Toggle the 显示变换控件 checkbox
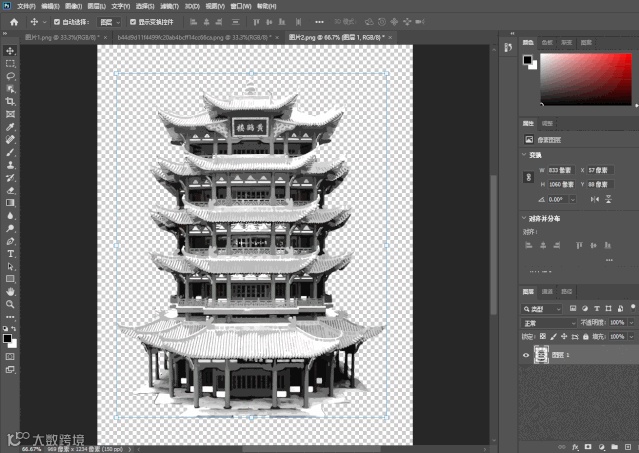 [x=132, y=22]
